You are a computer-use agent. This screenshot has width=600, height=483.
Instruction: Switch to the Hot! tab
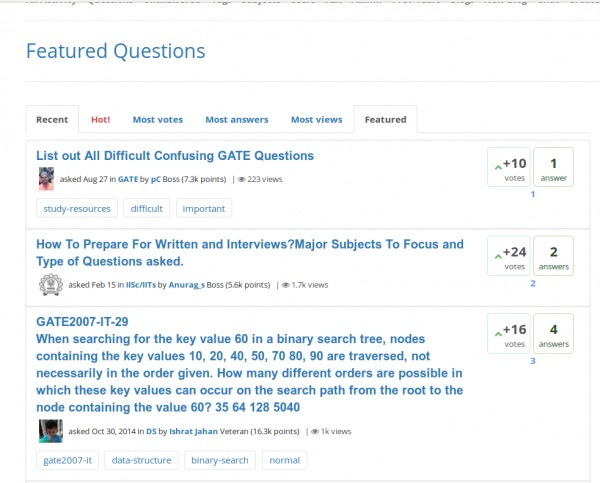(x=101, y=119)
